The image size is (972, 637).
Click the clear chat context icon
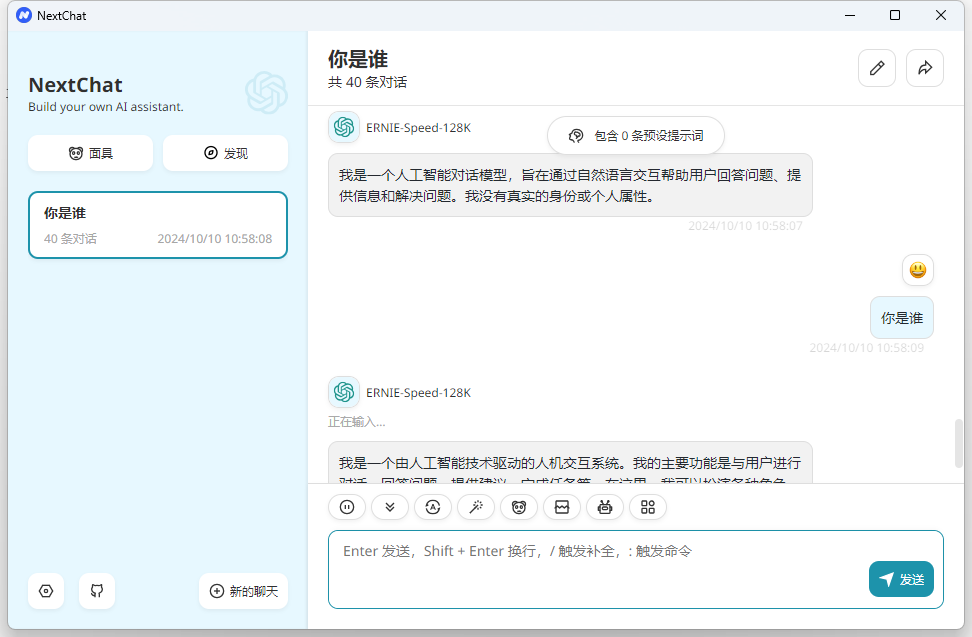(x=562, y=507)
